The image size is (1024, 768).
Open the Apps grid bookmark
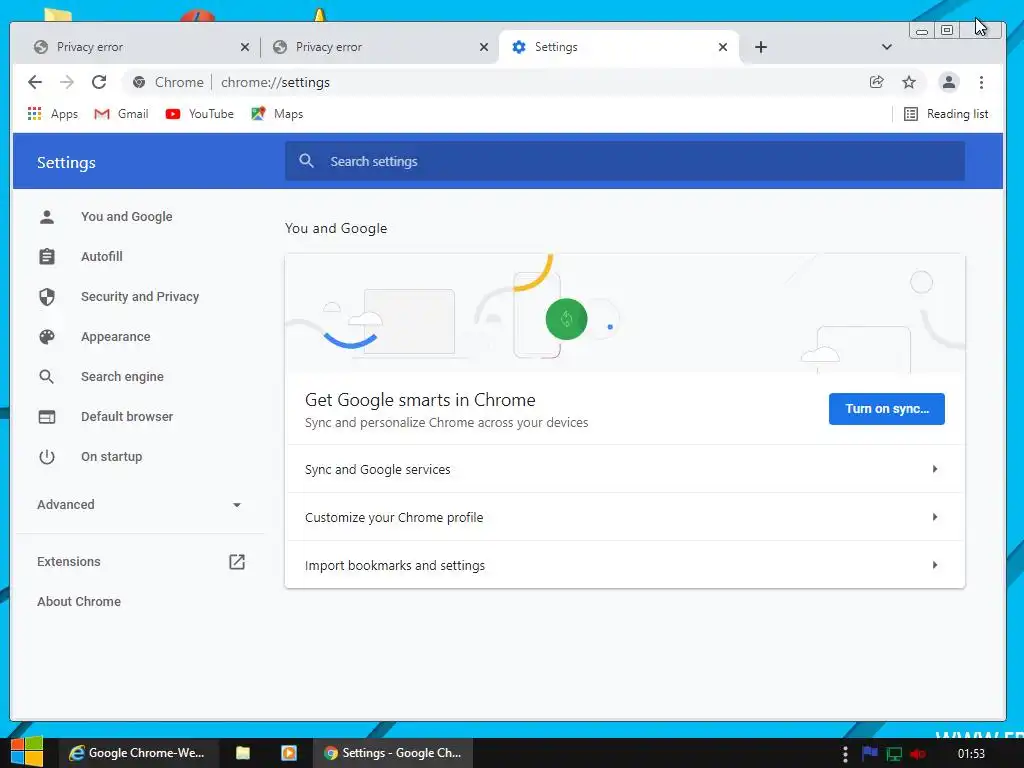coord(52,114)
